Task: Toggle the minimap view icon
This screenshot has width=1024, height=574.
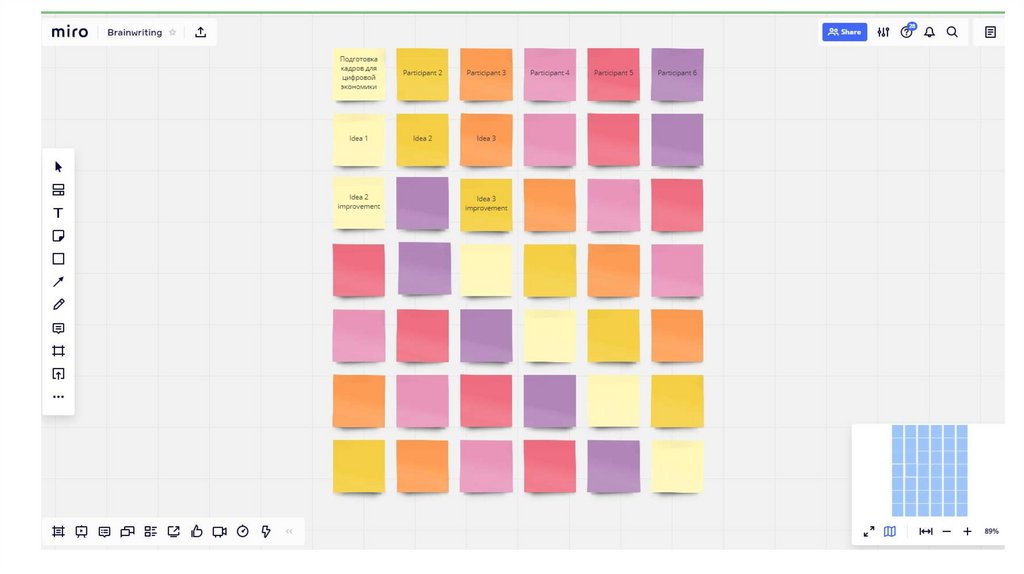Action: 890,531
